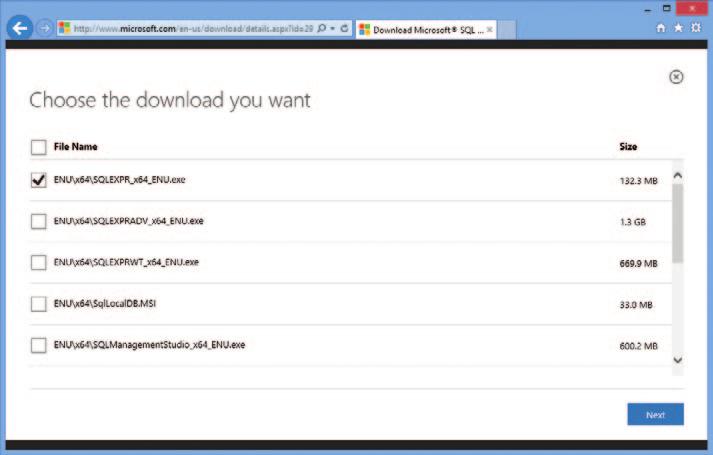The width and height of the screenshot is (713, 455).
Task: Click the search magnifier in address bar
Action: click(x=321, y=28)
